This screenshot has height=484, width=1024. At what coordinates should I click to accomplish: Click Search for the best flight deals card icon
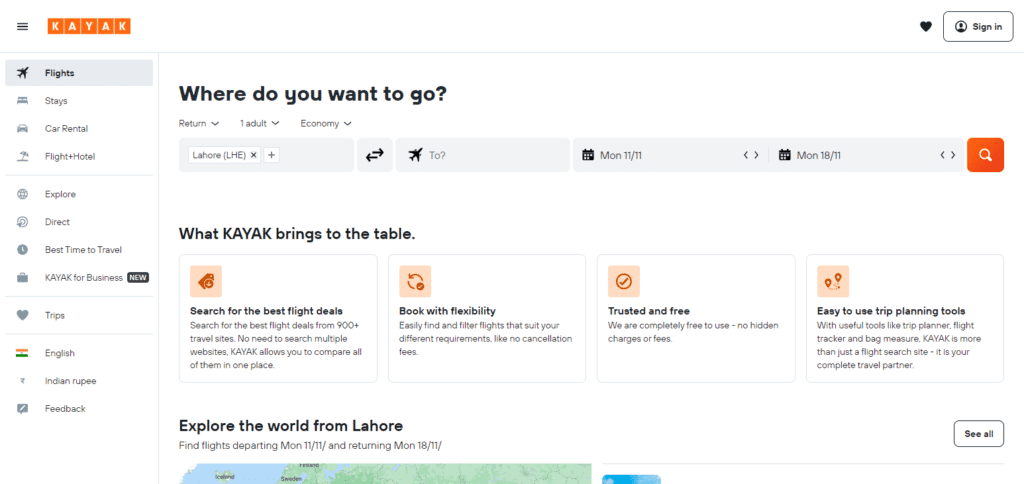point(206,282)
